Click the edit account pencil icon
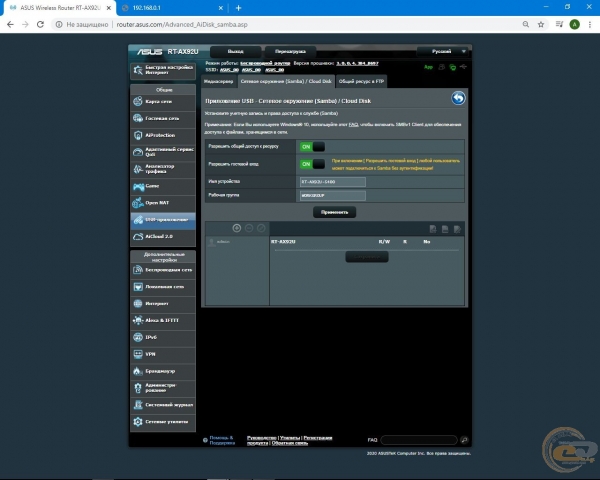This screenshot has height=480, width=600. [x=261, y=229]
